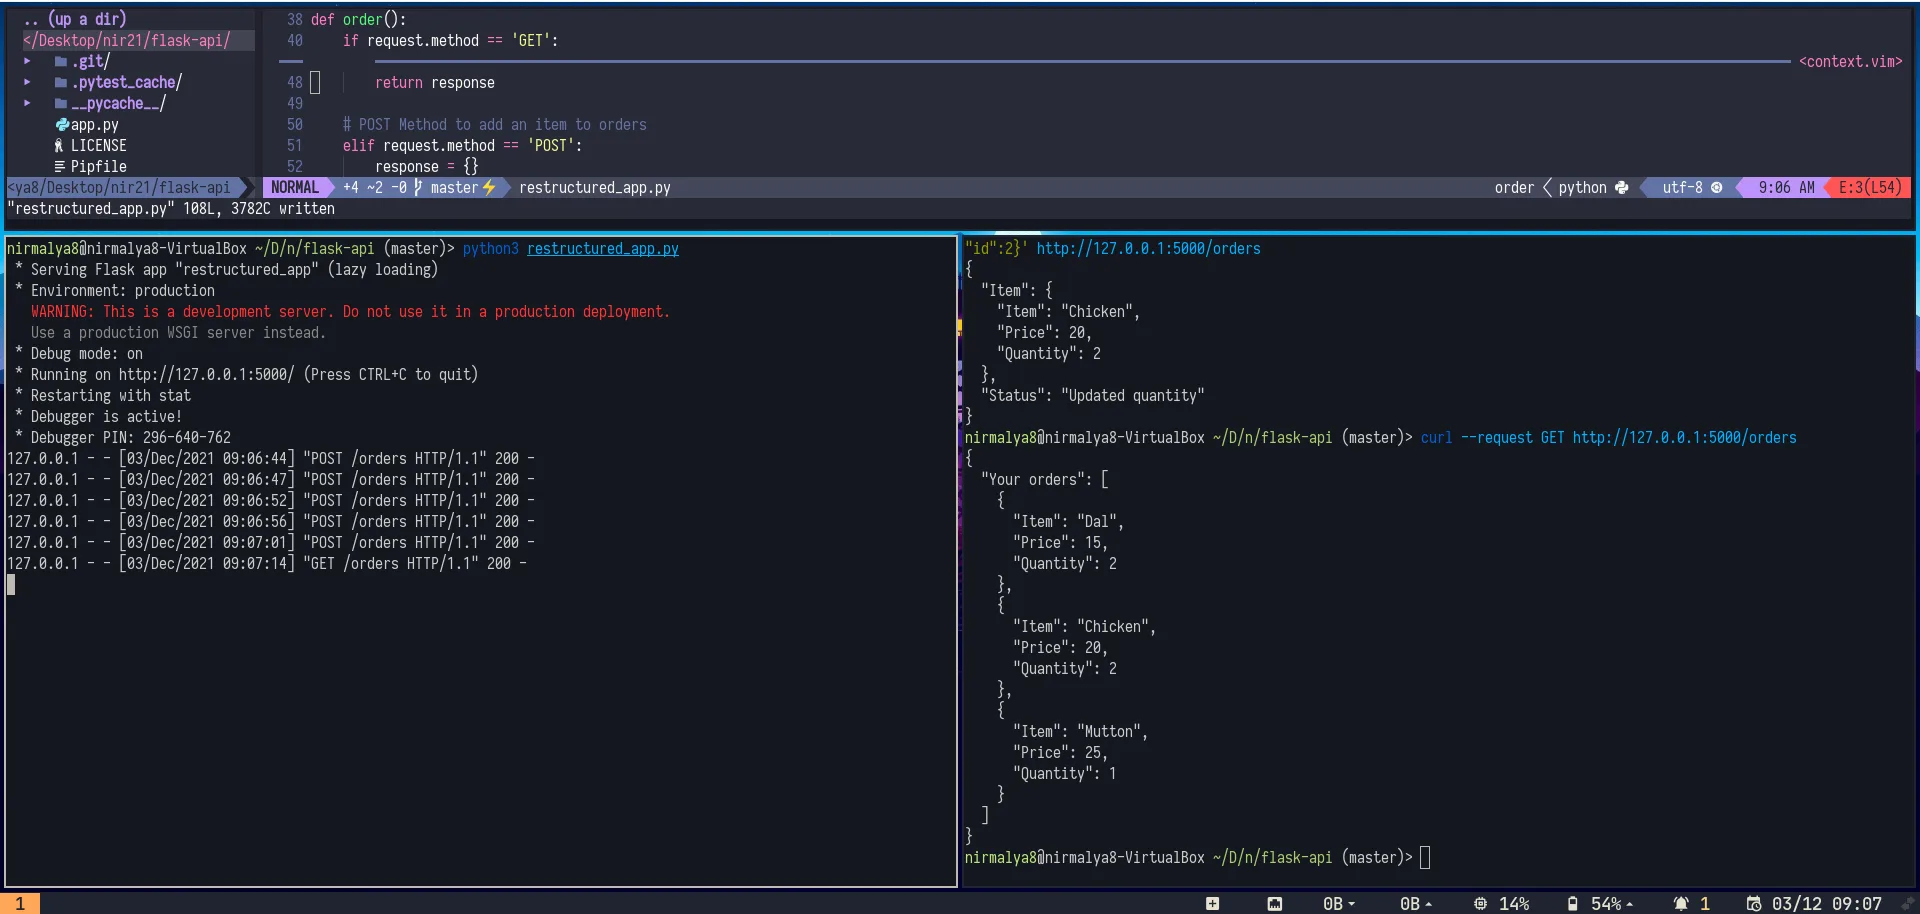Image resolution: width=1920 pixels, height=914 pixels.
Task: Click the Pipfile text file icon
Action: pos(60,166)
